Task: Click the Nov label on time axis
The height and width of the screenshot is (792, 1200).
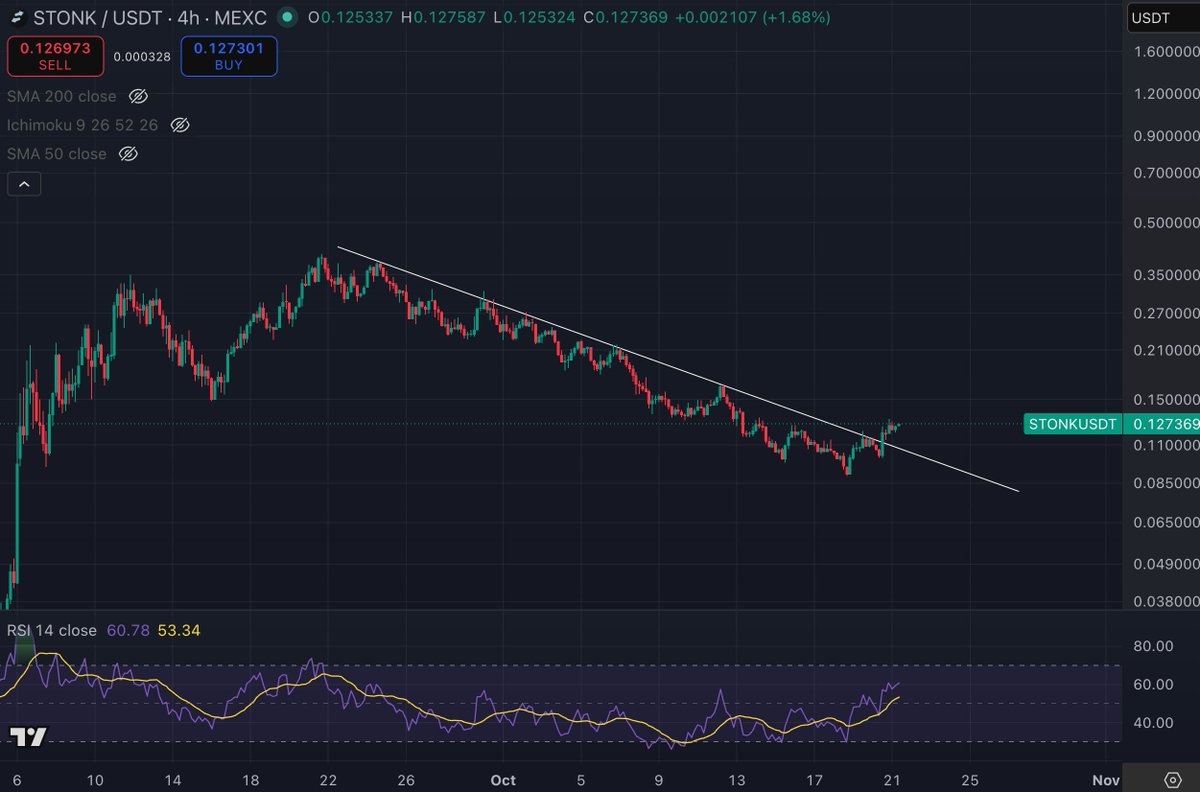Action: pos(1105,780)
